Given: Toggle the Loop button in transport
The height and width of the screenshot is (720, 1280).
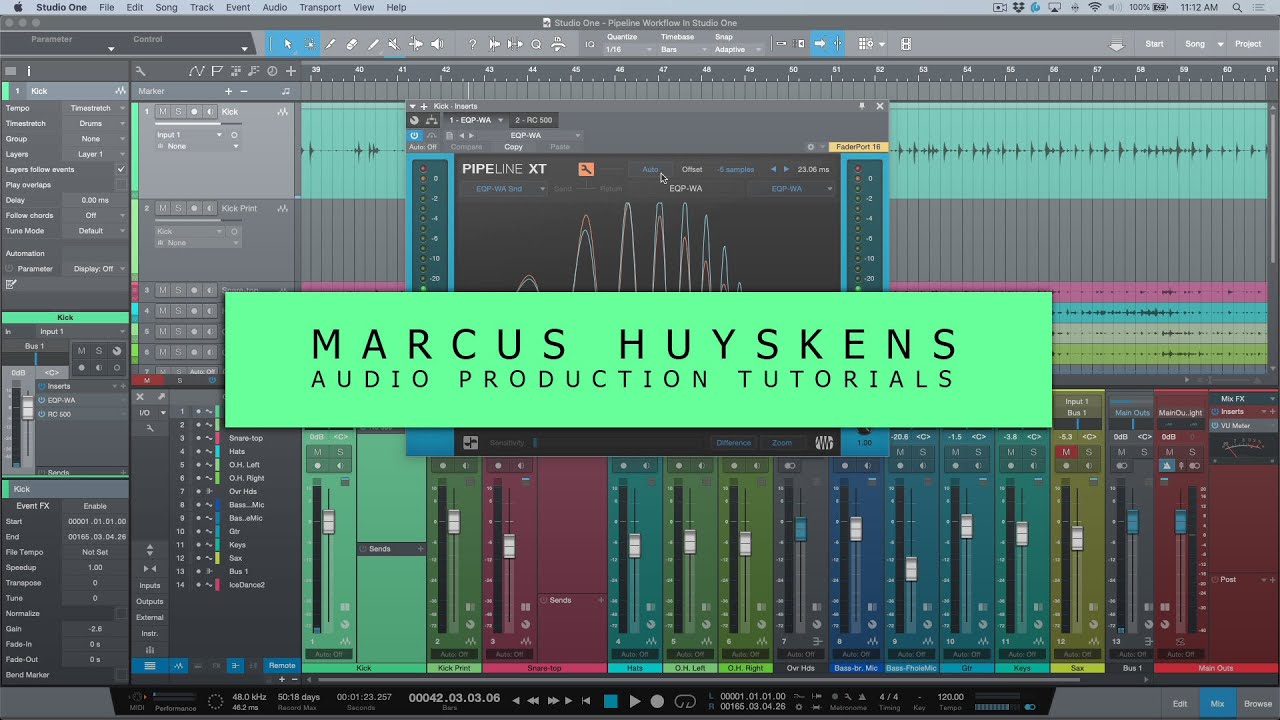Looking at the screenshot, I should pos(684,701).
